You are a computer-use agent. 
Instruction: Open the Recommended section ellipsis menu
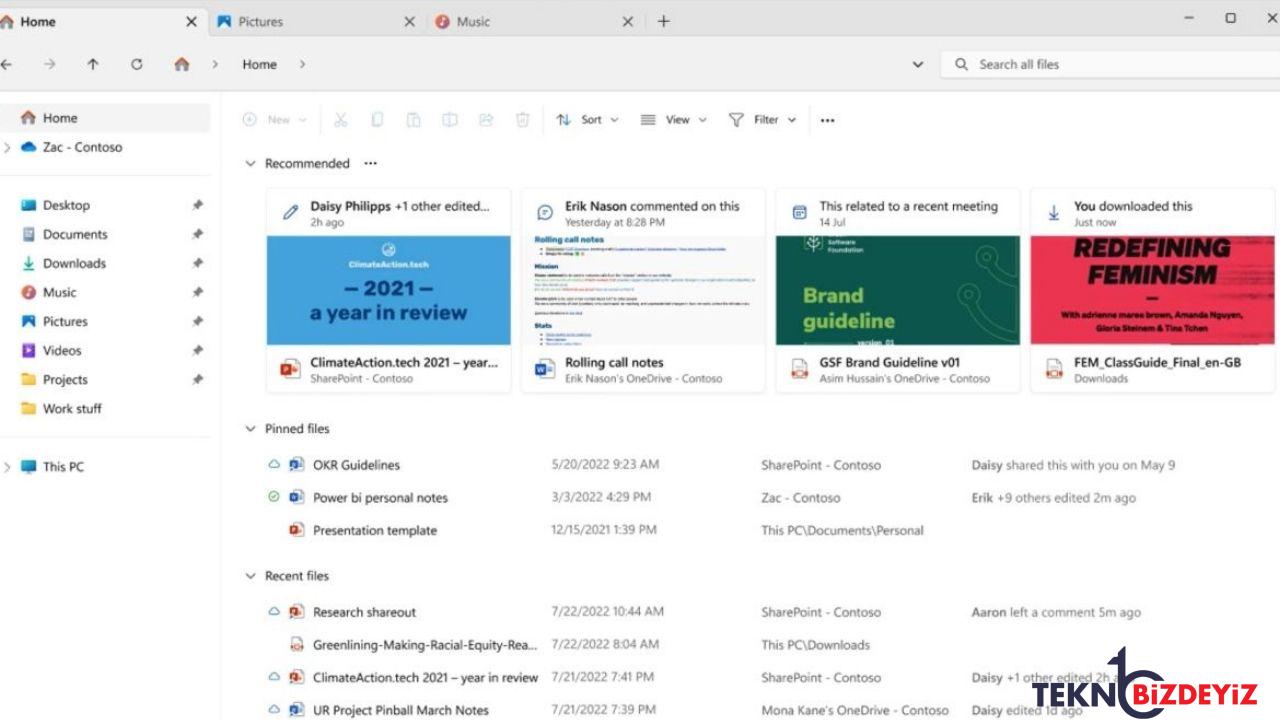[x=371, y=163]
